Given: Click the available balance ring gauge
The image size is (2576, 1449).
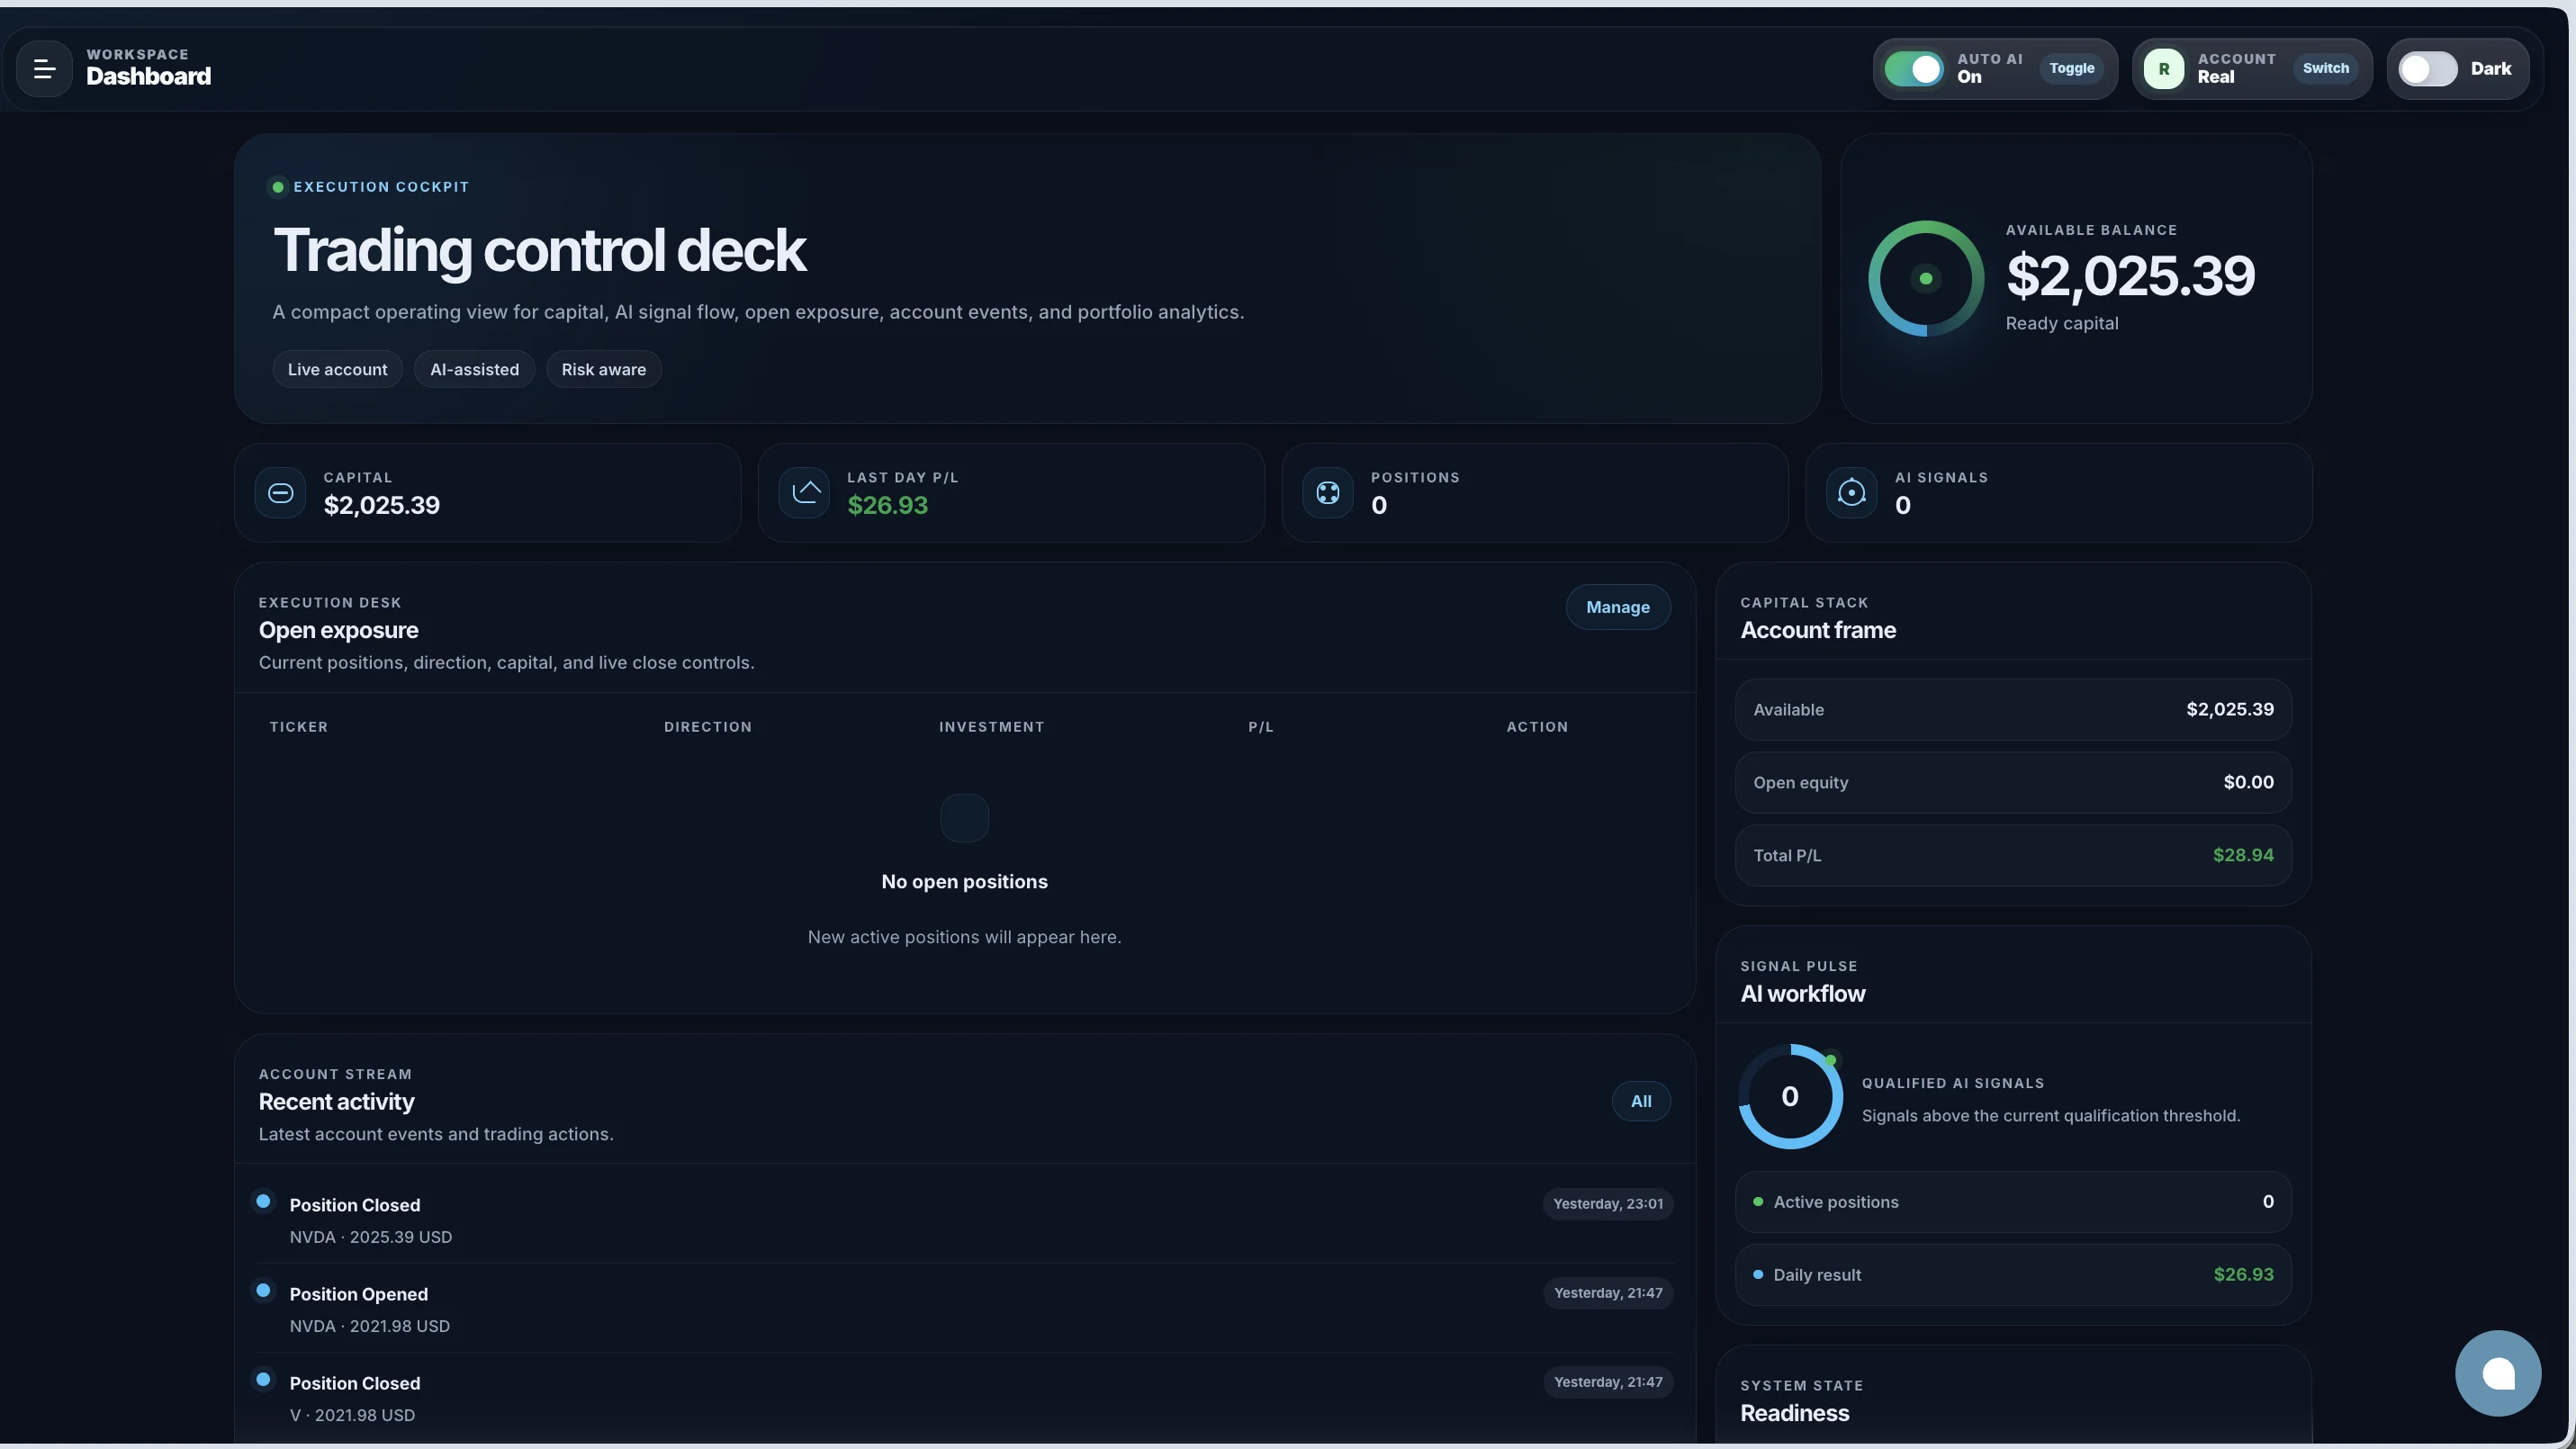Looking at the screenshot, I should coord(1926,278).
